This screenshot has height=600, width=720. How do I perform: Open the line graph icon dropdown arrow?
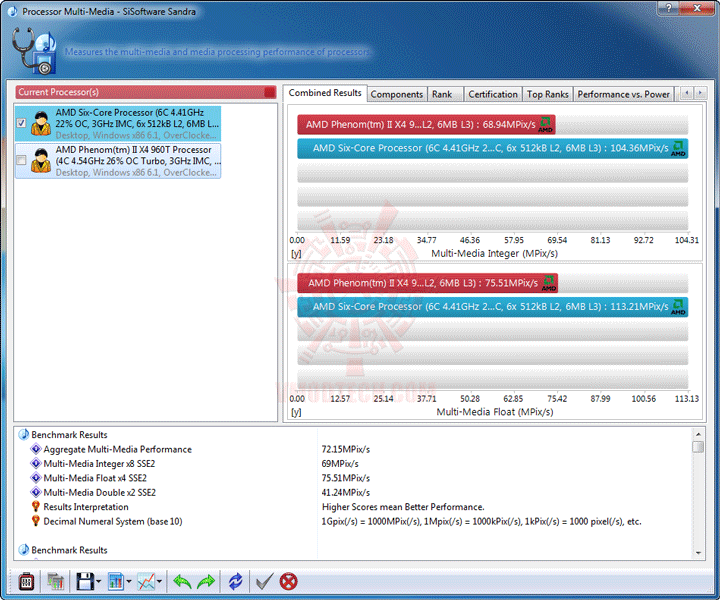coord(159,582)
